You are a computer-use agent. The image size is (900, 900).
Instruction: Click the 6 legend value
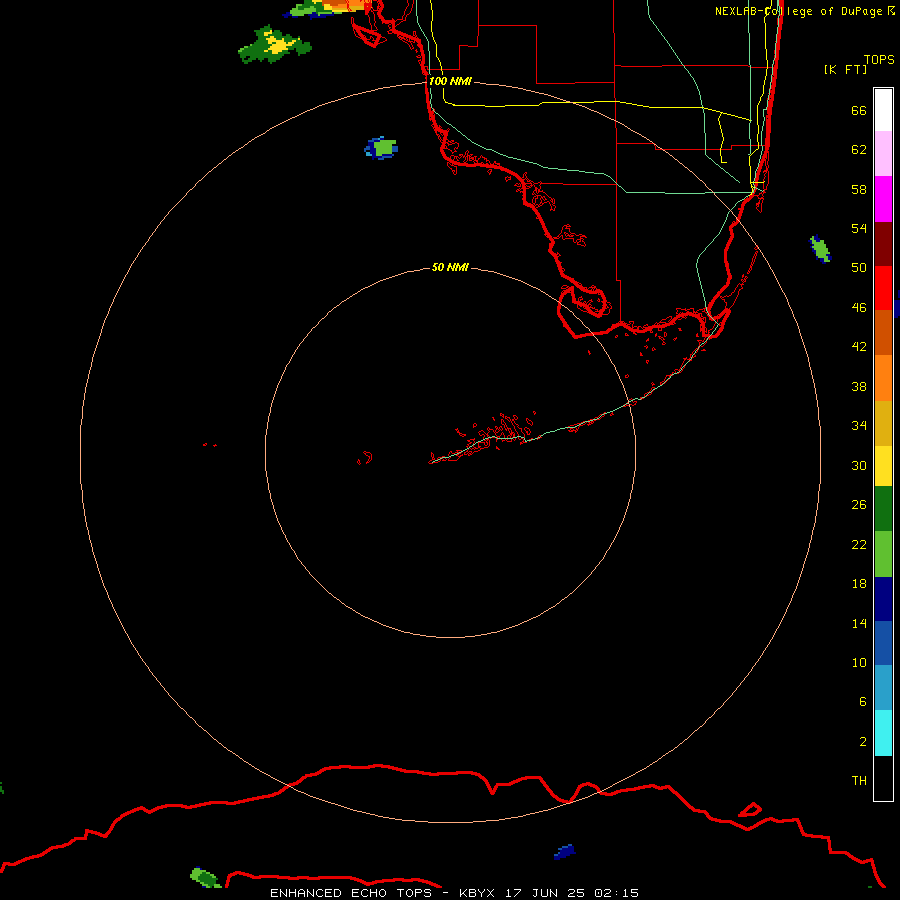[x=862, y=701]
